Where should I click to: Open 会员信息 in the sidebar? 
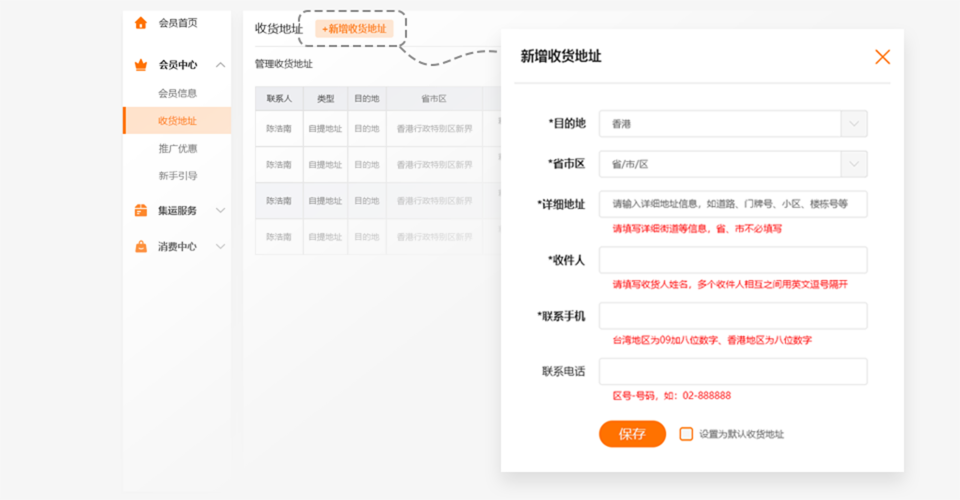[x=177, y=93]
